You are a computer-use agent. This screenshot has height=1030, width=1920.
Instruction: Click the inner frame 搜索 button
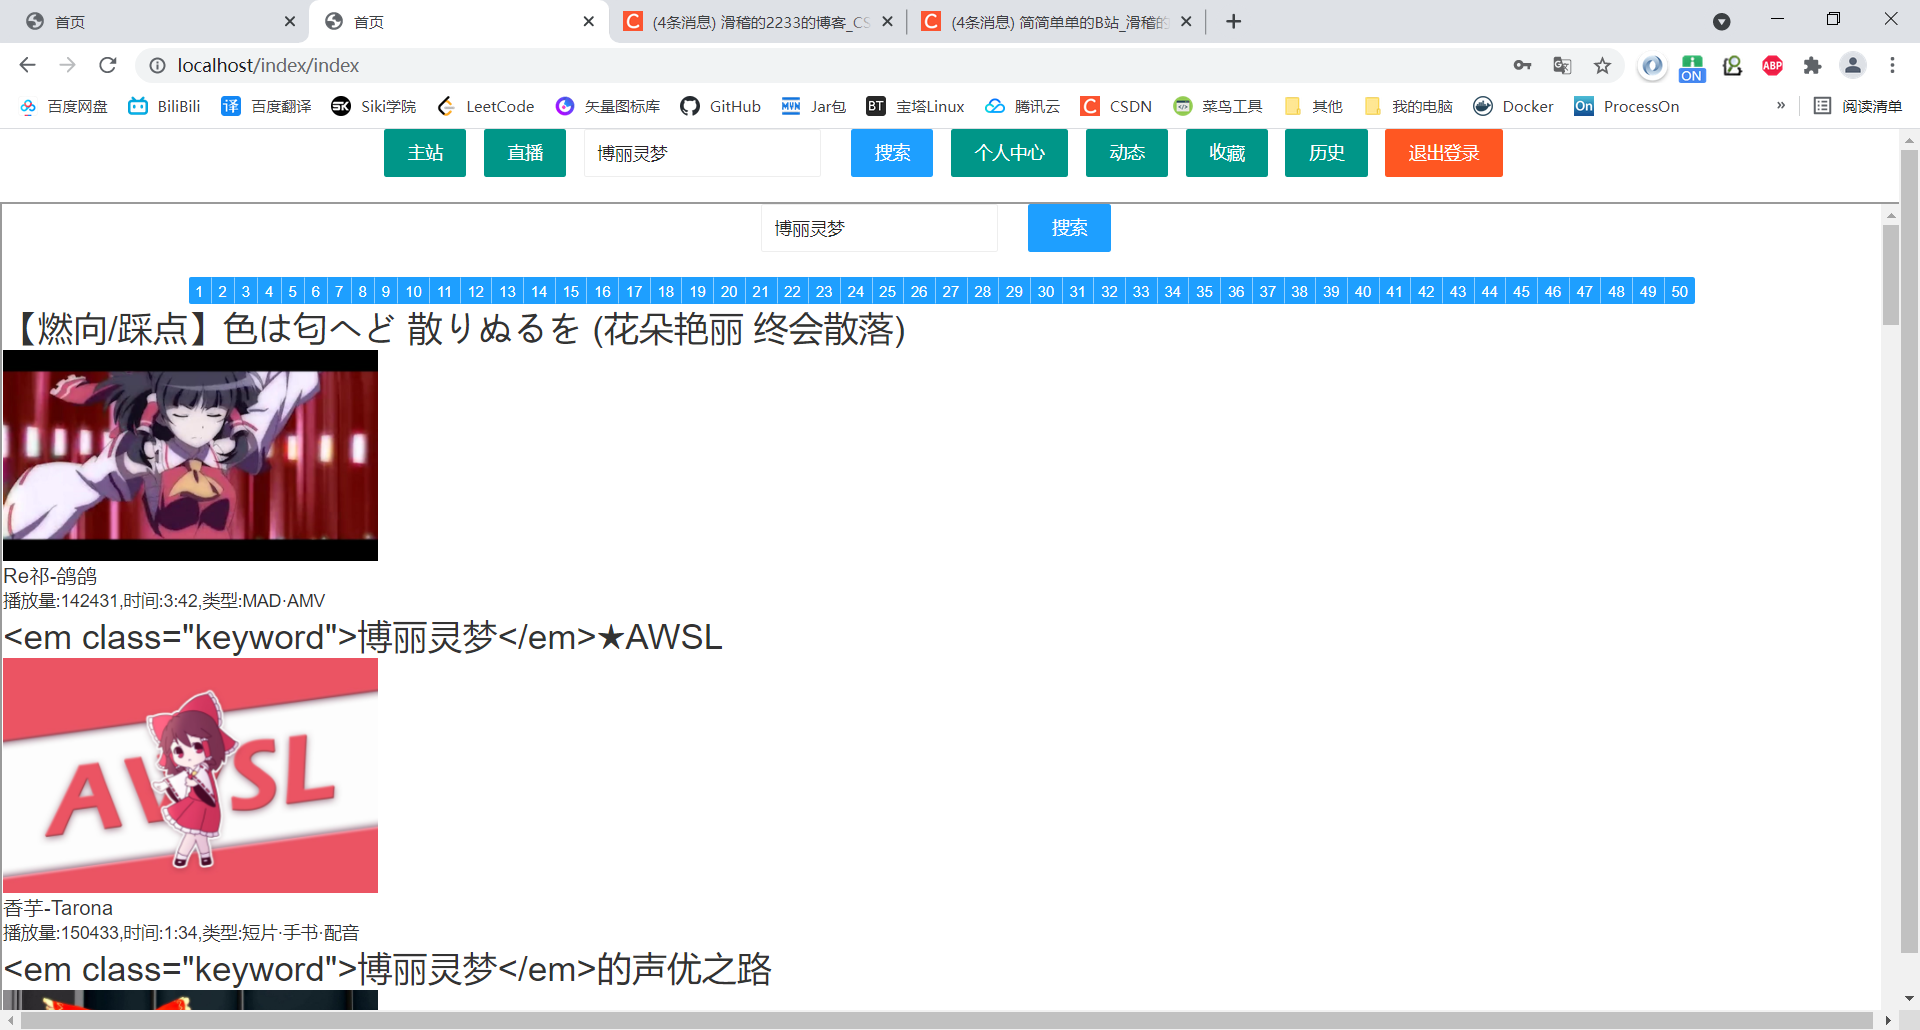(x=1069, y=228)
